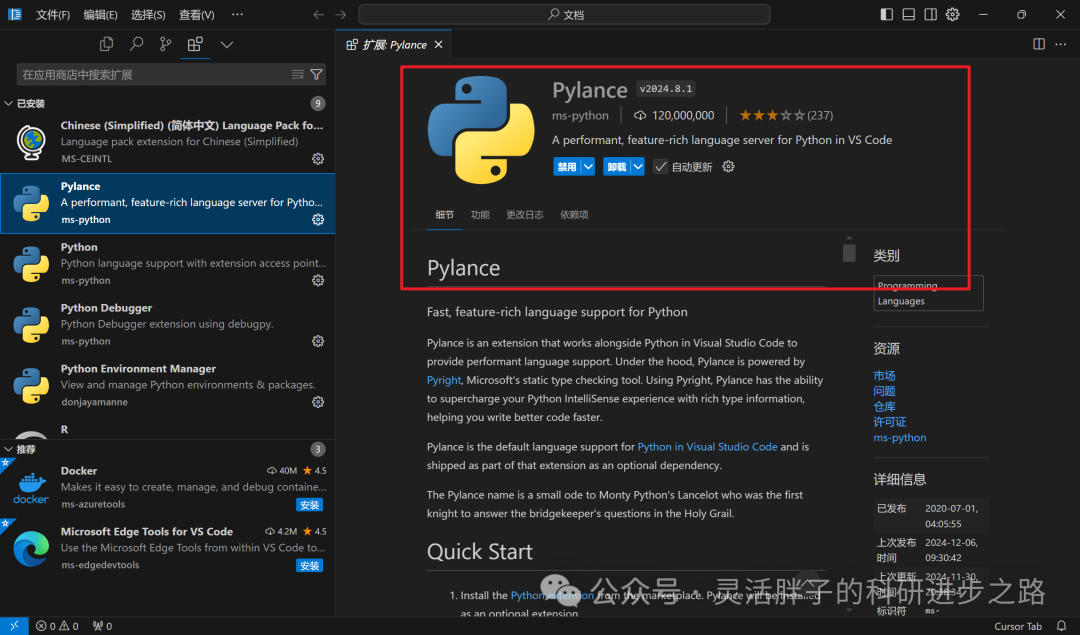Open Python in Visual Studio Code link
1080x635 pixels.
tap(707, 447)
